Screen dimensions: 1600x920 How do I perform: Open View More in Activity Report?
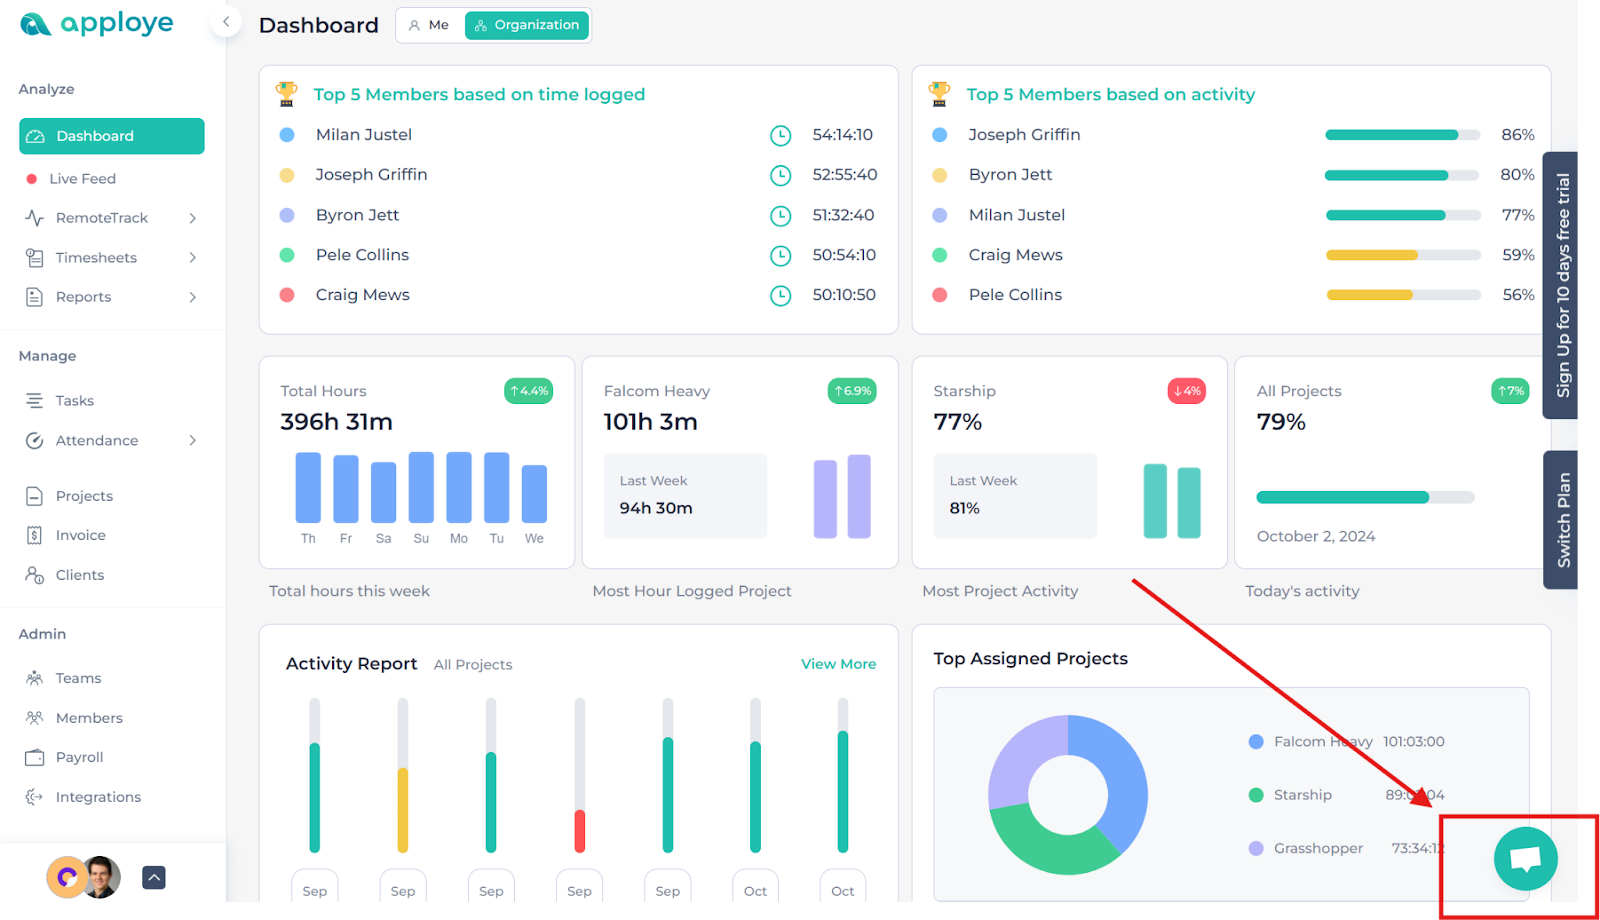pyautogui.click(x=838, y=664)
